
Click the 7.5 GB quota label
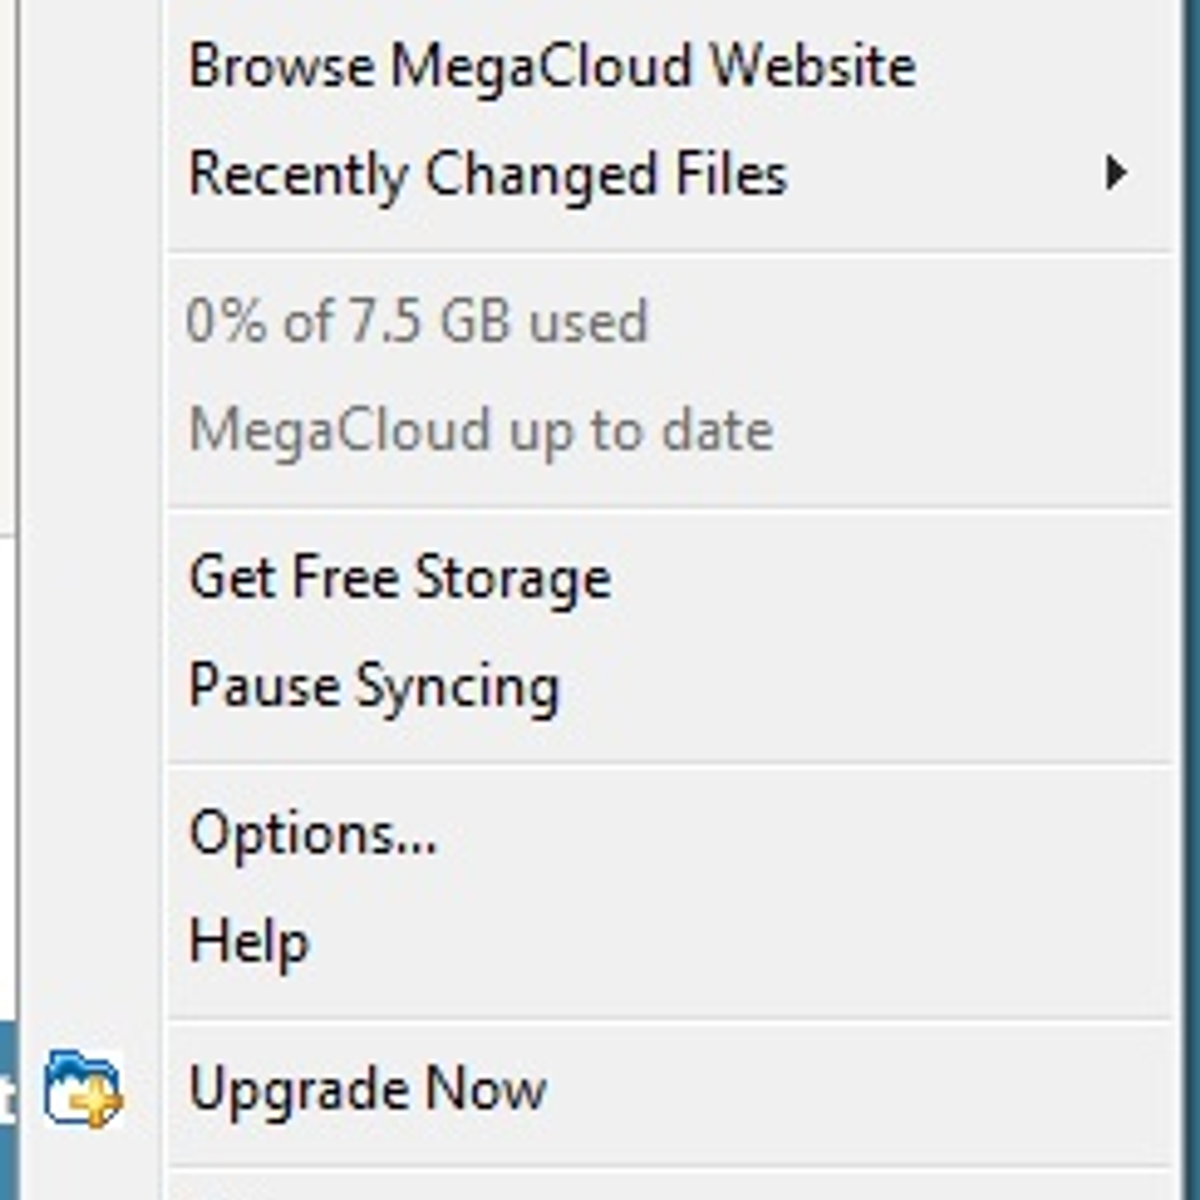pos(430,321)
